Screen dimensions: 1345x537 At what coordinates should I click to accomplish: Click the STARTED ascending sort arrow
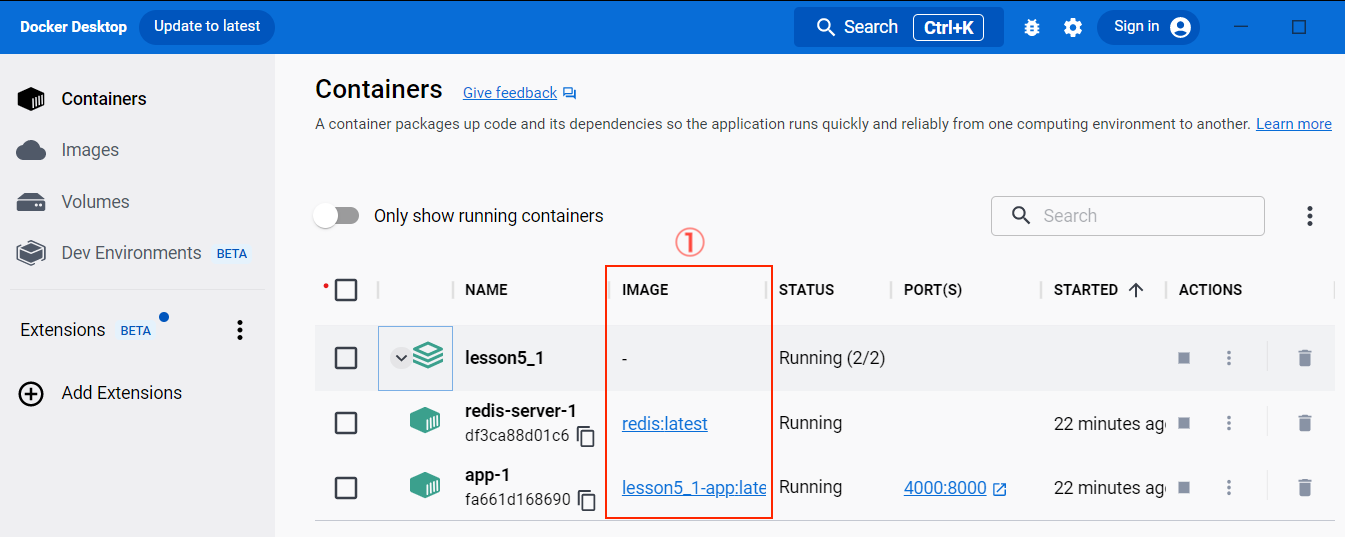pos(1136,290)
